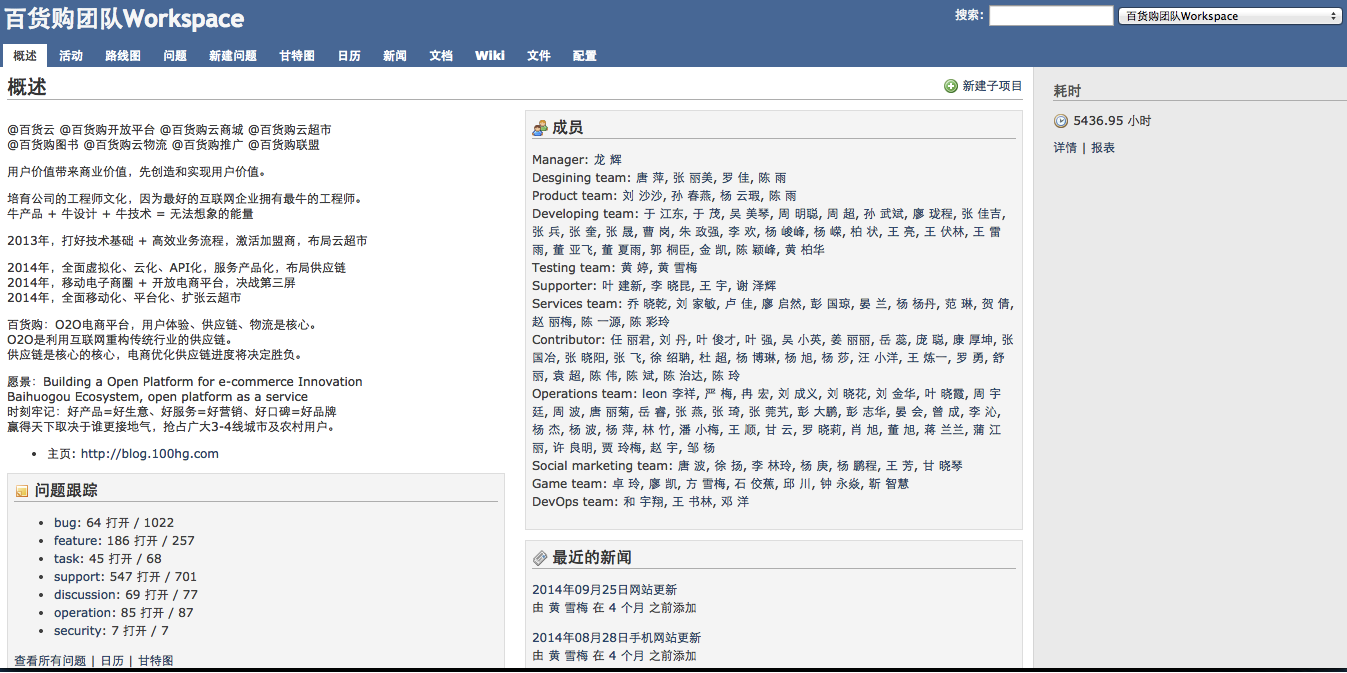The height and width of the screenshot is (673, 1347).
Task: Visit the http://blog.100hg.com homepage link
Action: 150,454
